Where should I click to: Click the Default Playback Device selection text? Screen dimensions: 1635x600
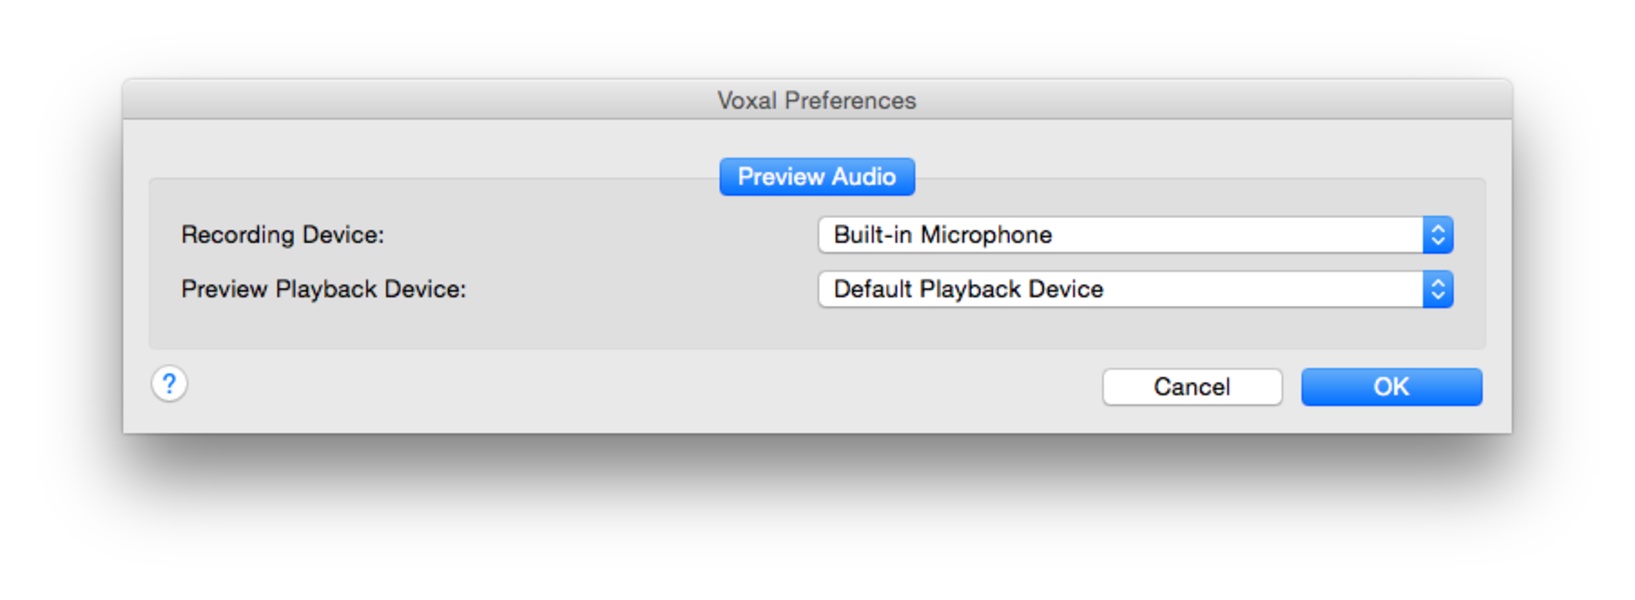(x=968, y=290)
